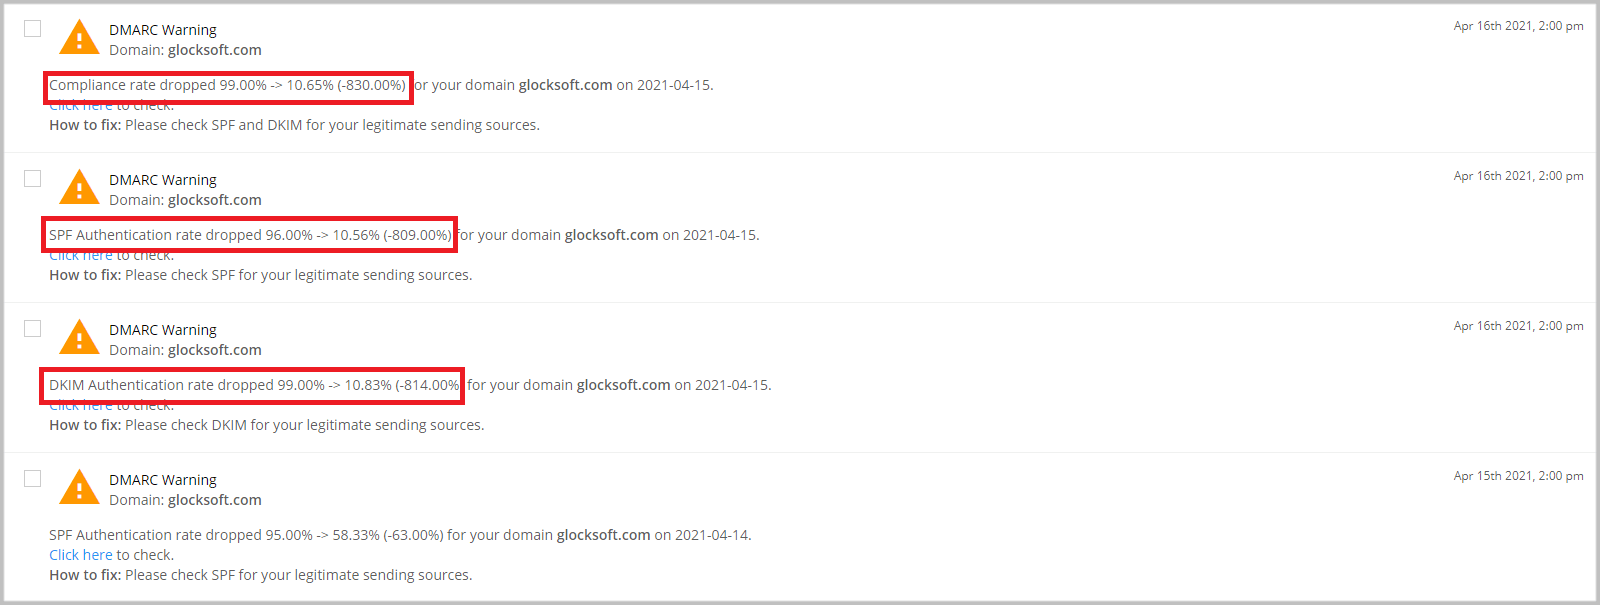1600x605 pixels.
Task: Click the glocksoft.com domain label of the Apr 15th alert
Action: (215, 500)
